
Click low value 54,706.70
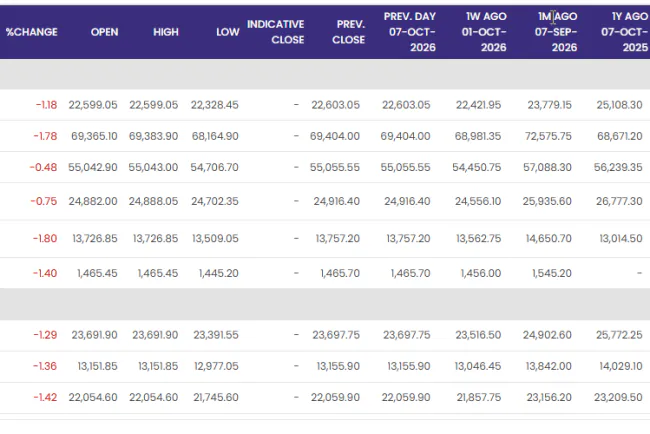click(x=214, y=167)
